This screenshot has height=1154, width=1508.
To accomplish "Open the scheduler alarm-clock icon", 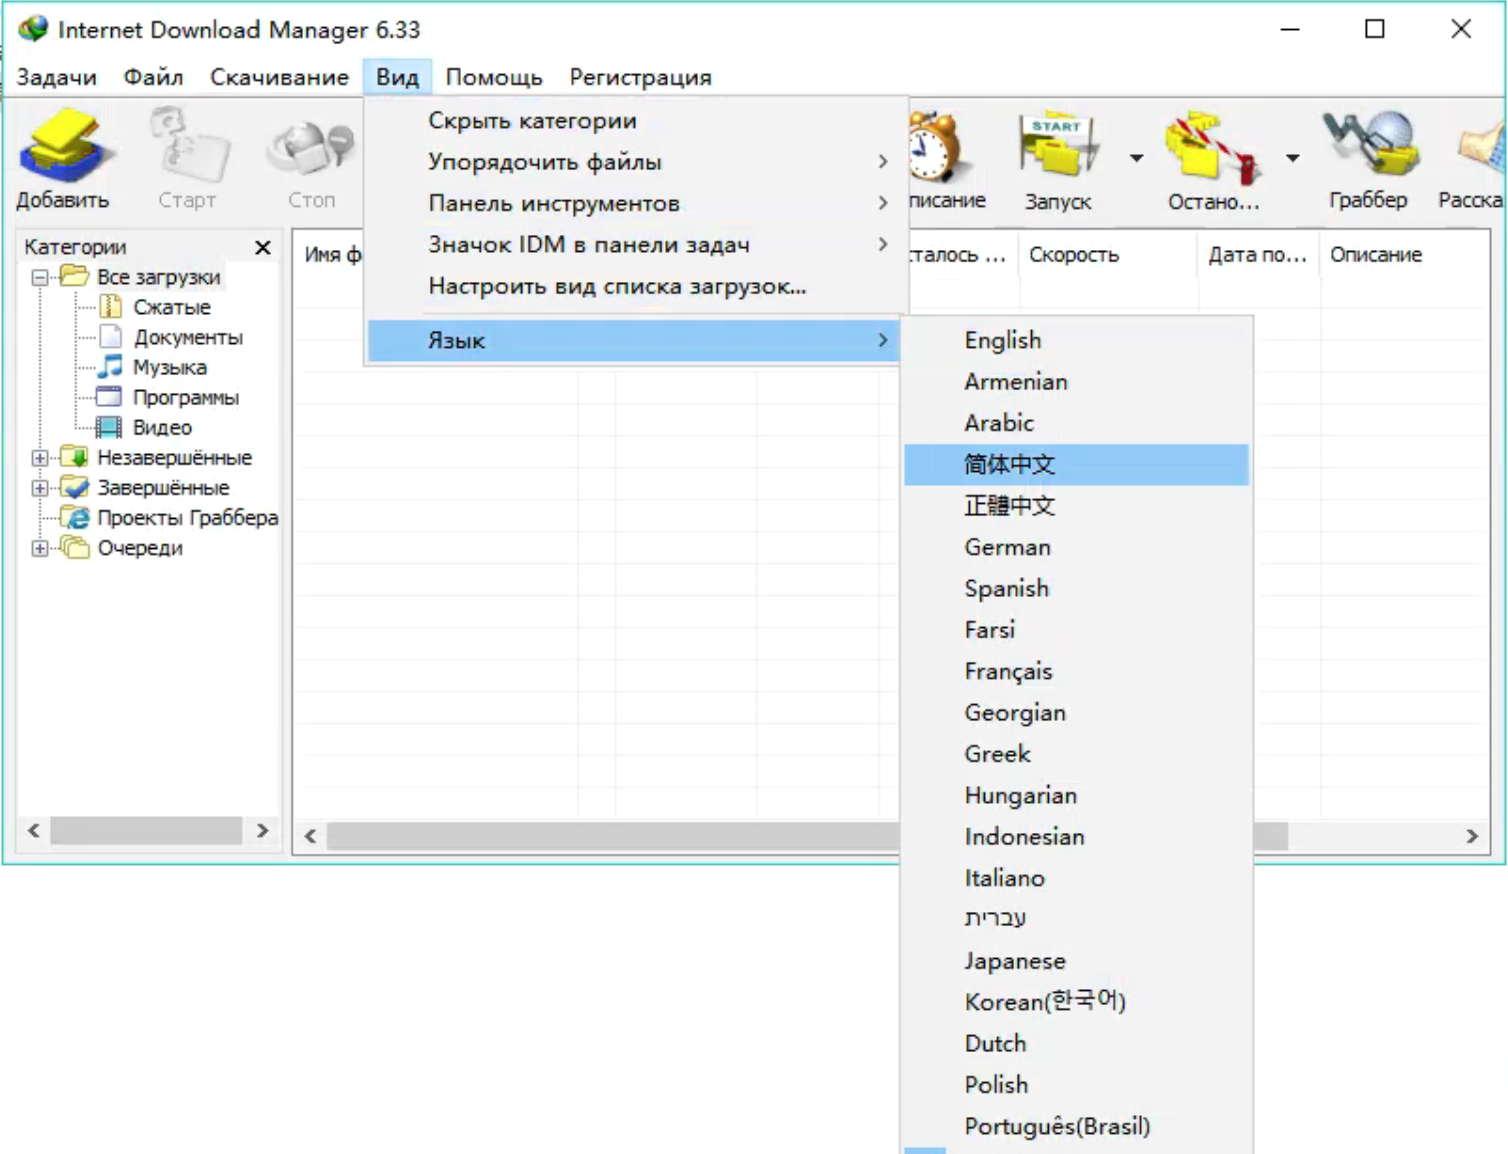I will click(x=932, y=148).
